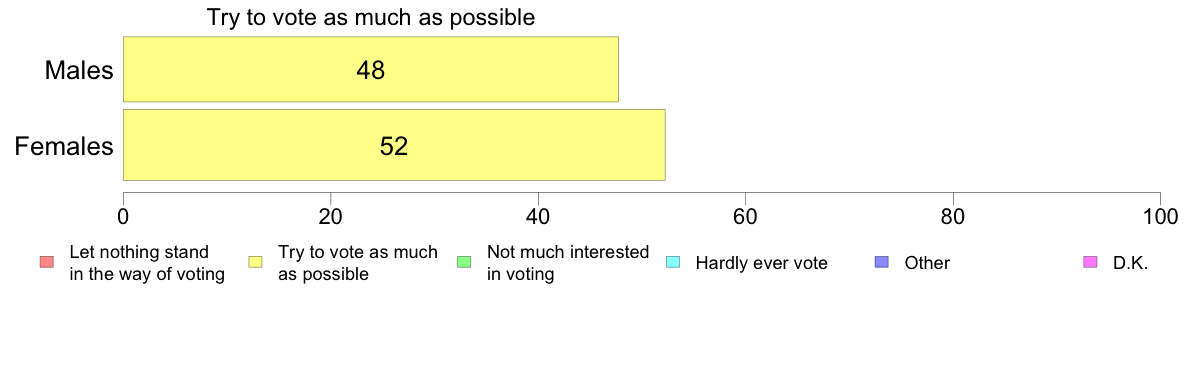Select the 60 axis tick label

tap(746, 215)
